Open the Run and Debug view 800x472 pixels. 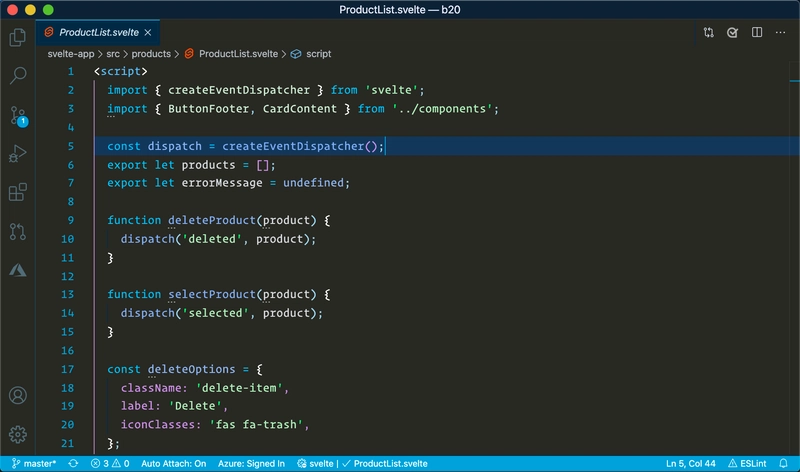(x=18, y=154)
